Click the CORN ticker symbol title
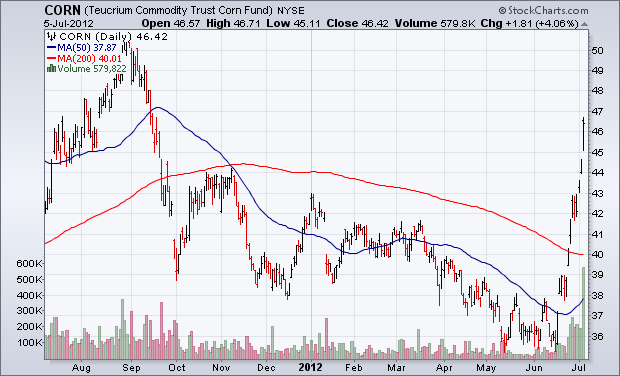The width and height of the screenshot is (620, 376). (62, 10)
